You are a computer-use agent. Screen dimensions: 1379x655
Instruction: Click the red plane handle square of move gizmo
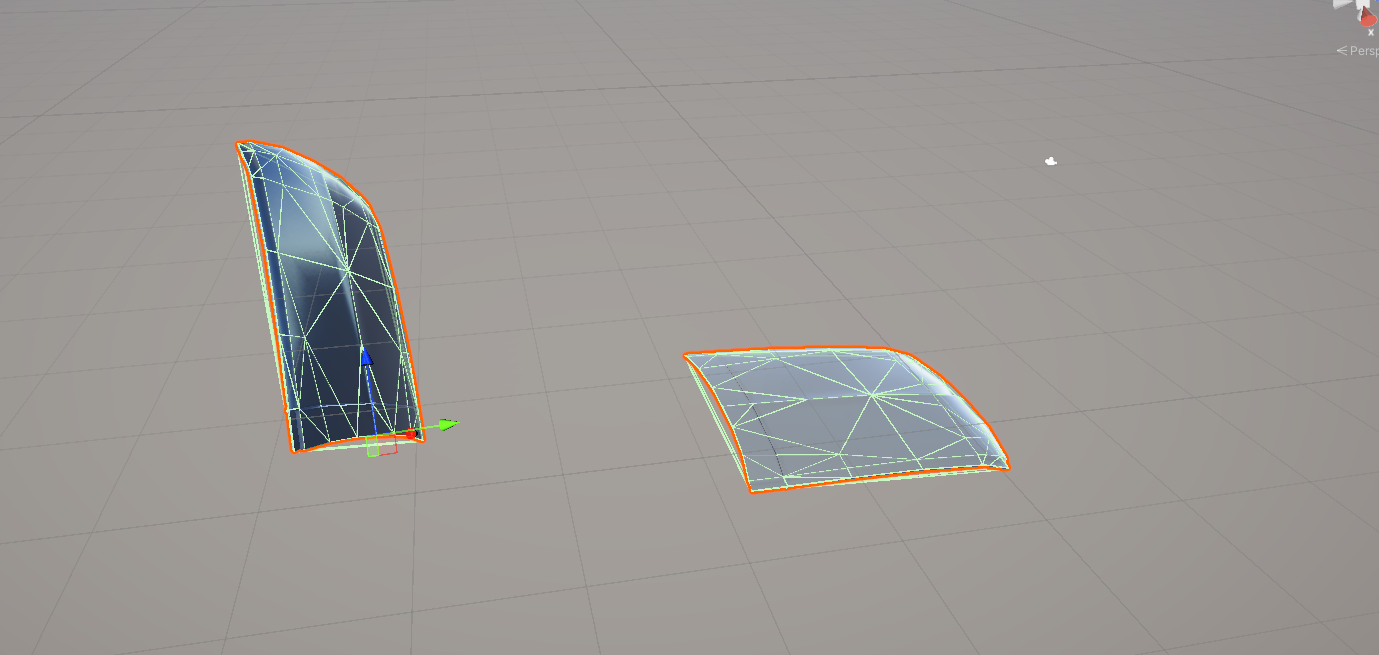388,447
